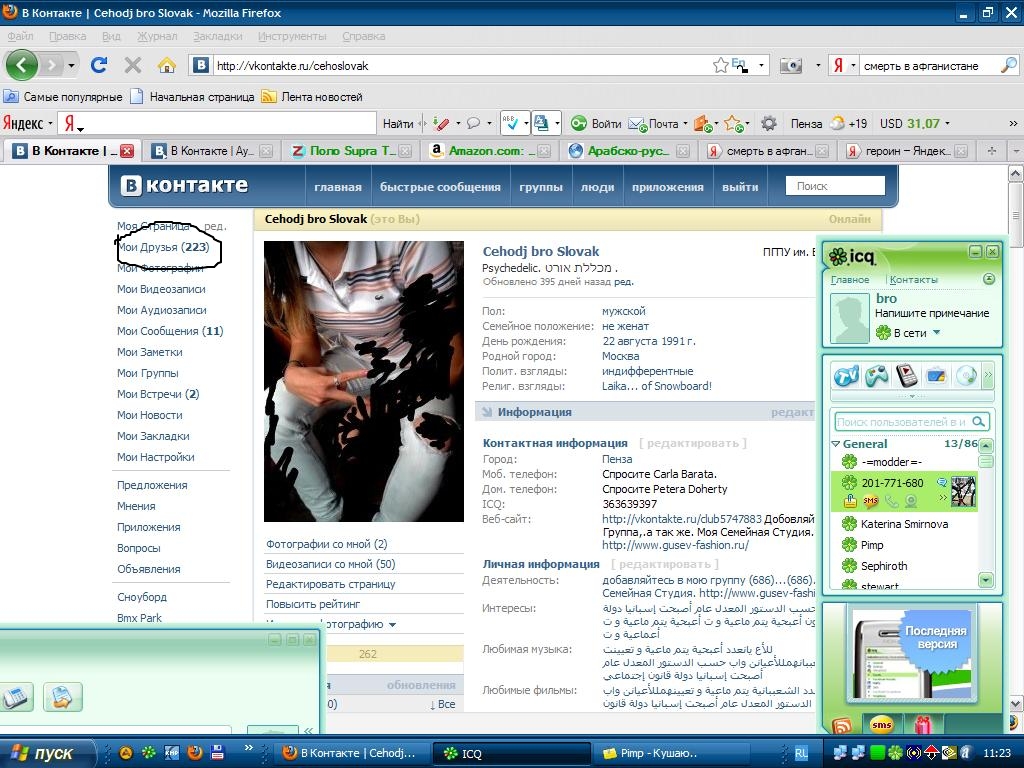
Task: Click the Yandex wallet money icon
Action: click(703, 123)
